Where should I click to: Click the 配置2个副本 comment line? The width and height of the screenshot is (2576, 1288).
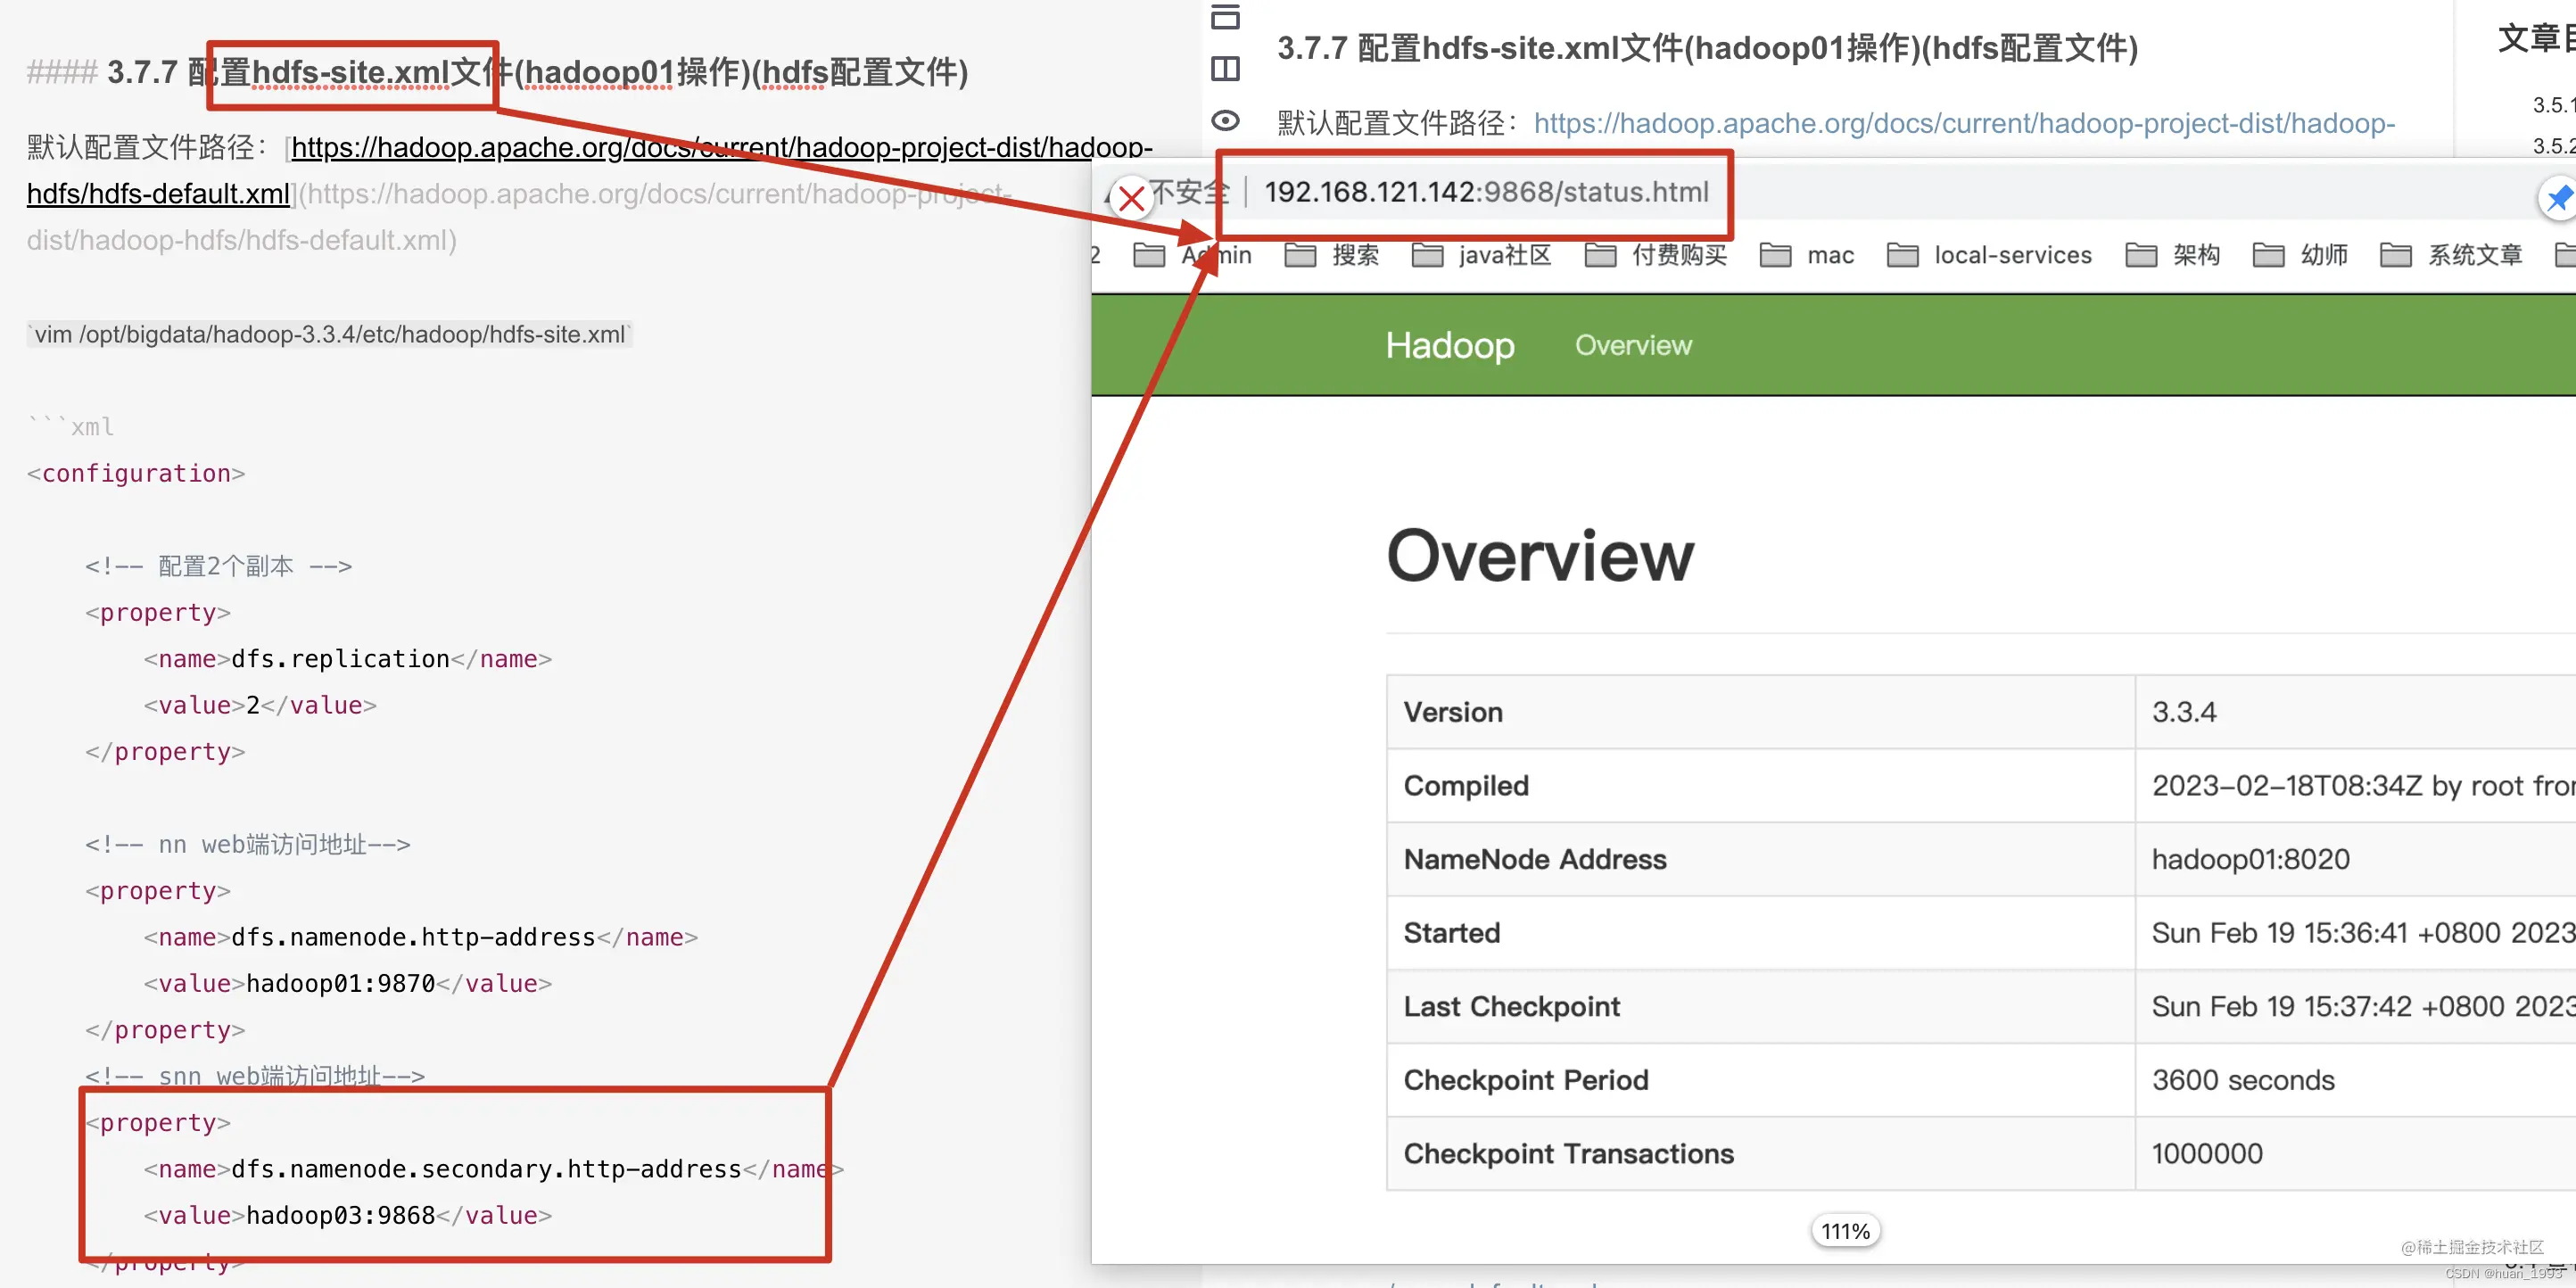coord(219,566)
